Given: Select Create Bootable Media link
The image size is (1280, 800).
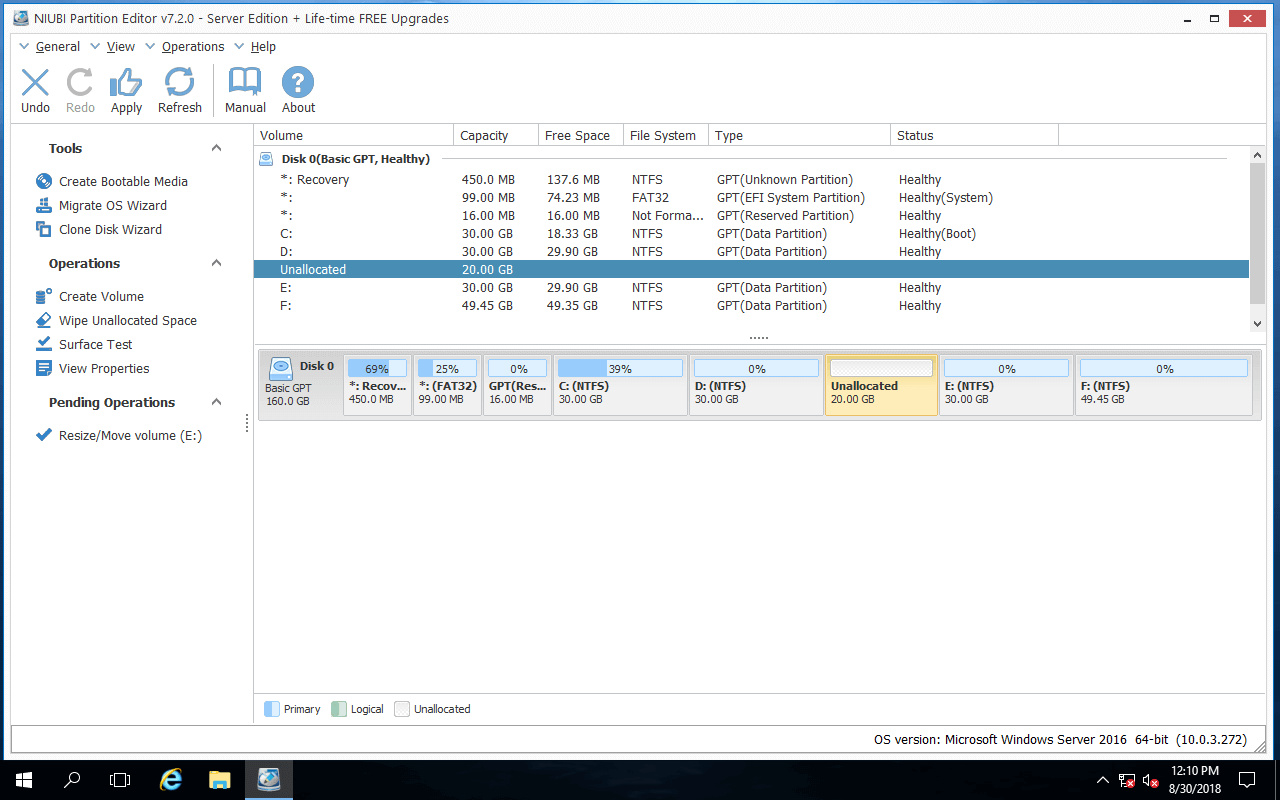Looking at the screenshot, I should [123, 181].
